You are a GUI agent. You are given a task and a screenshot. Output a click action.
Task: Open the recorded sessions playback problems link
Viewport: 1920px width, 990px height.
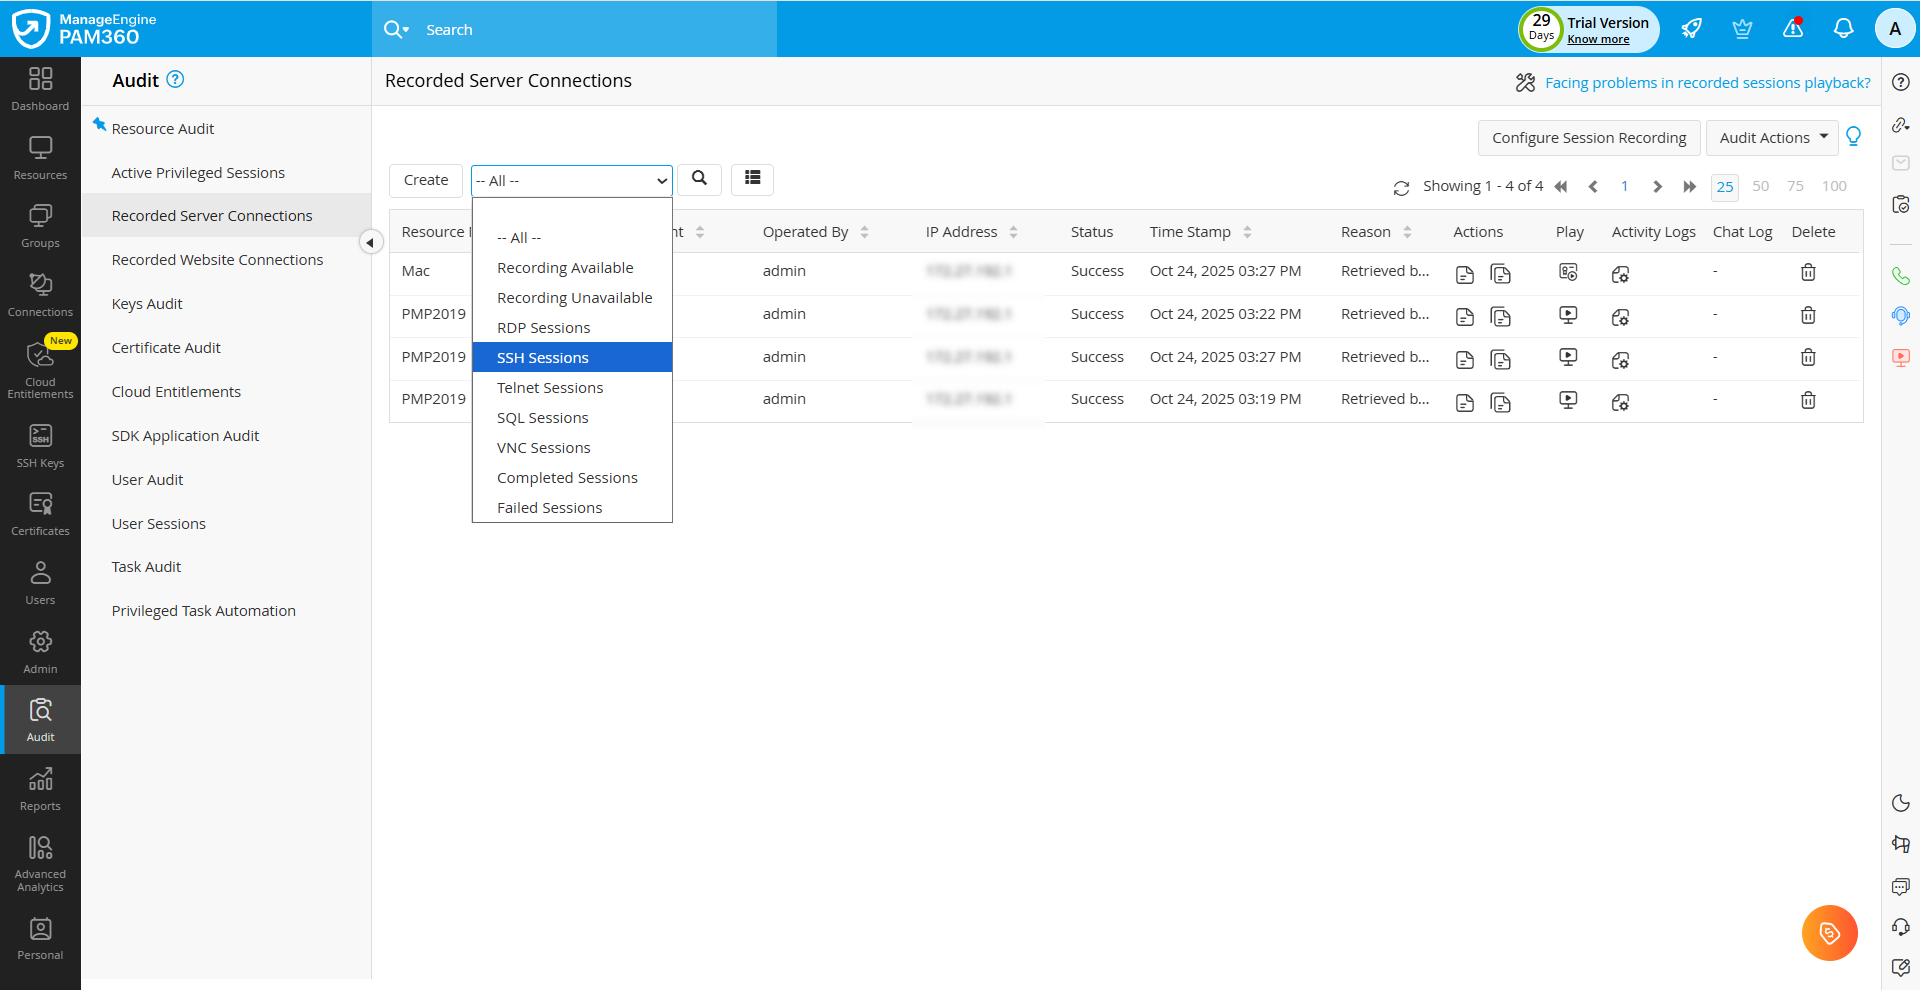pos(1707,83)
